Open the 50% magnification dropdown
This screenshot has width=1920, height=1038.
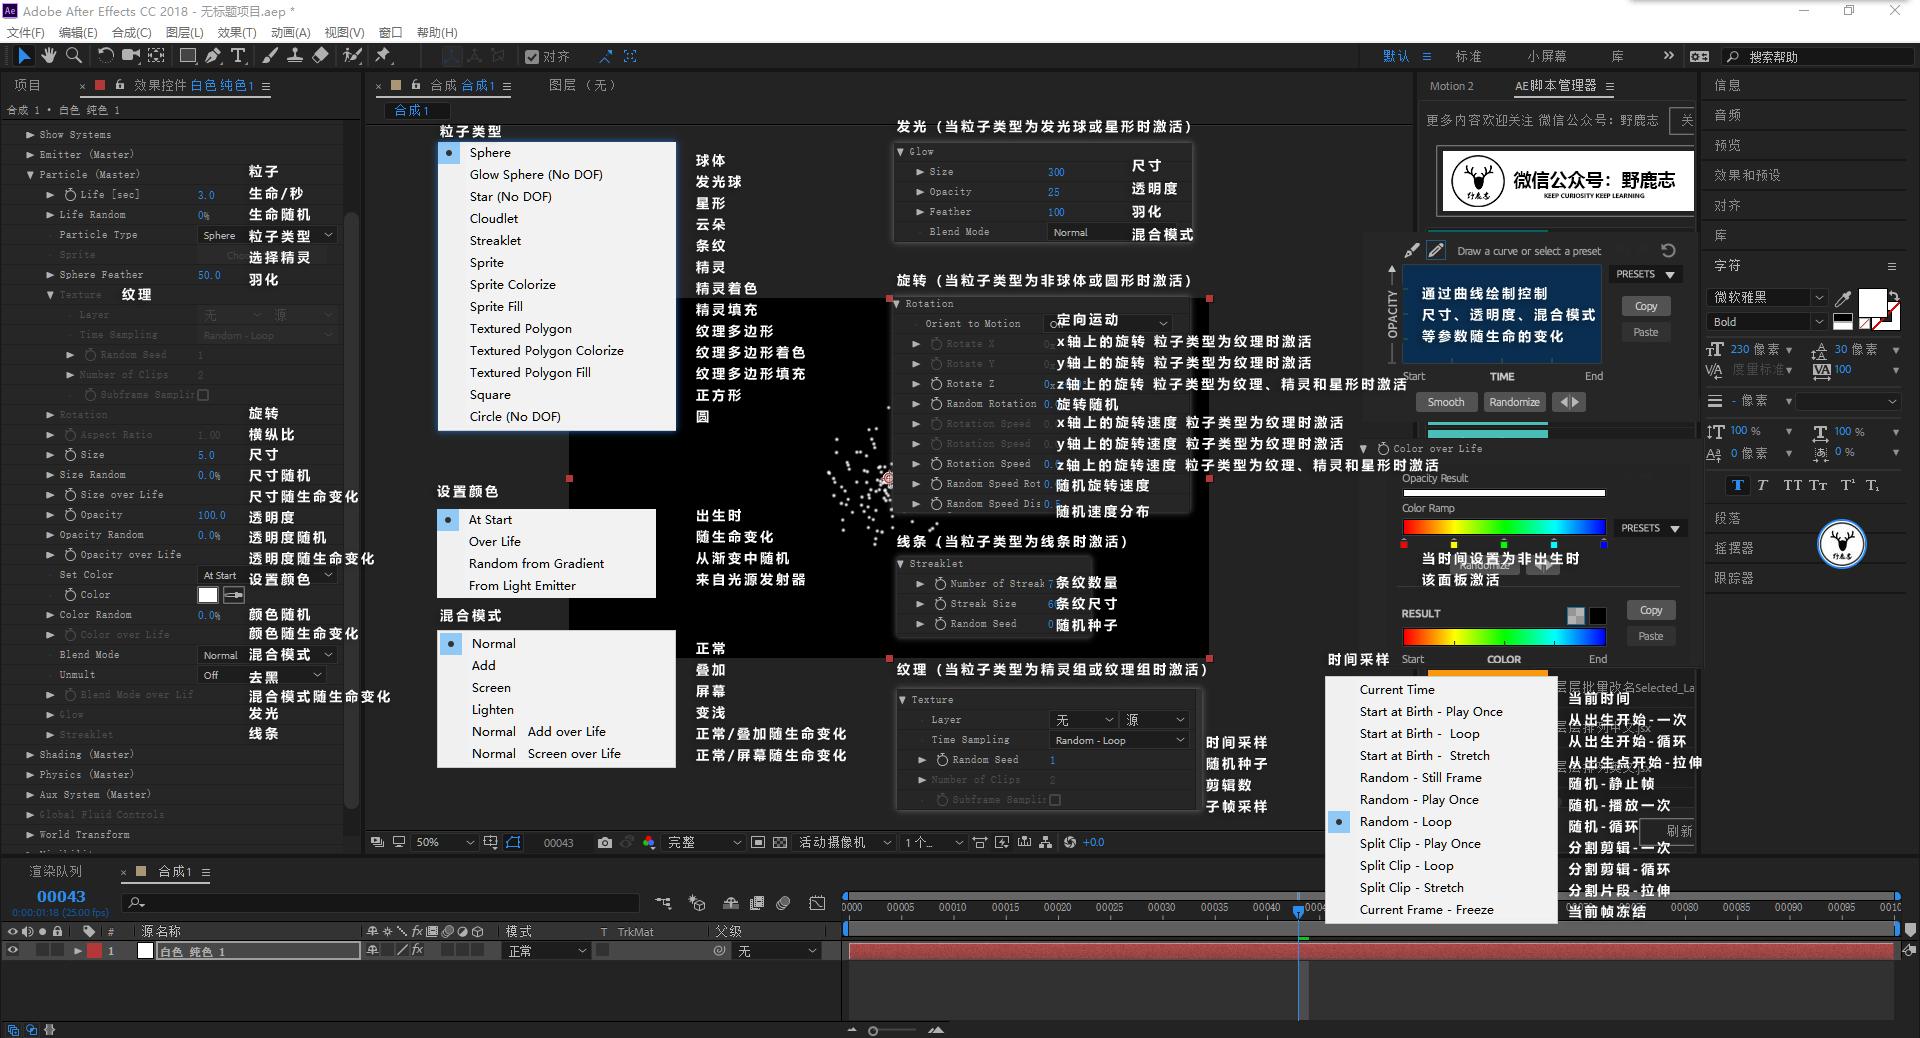(445, 843)
